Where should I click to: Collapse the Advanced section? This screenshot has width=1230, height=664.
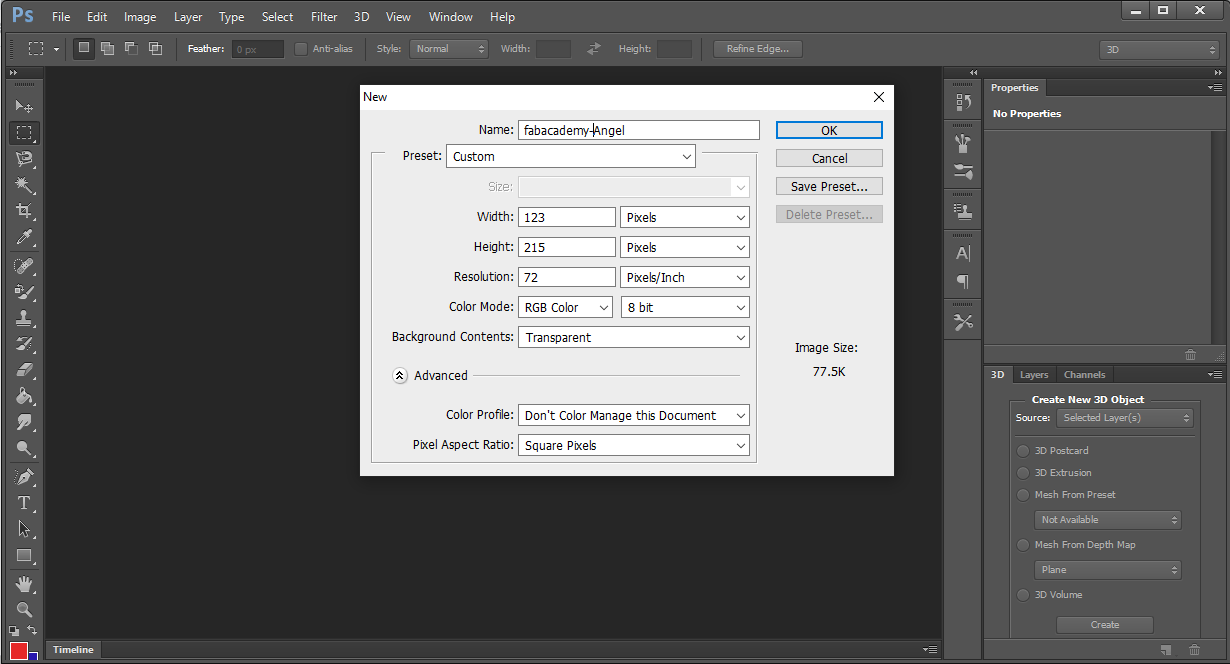[400, 376]
